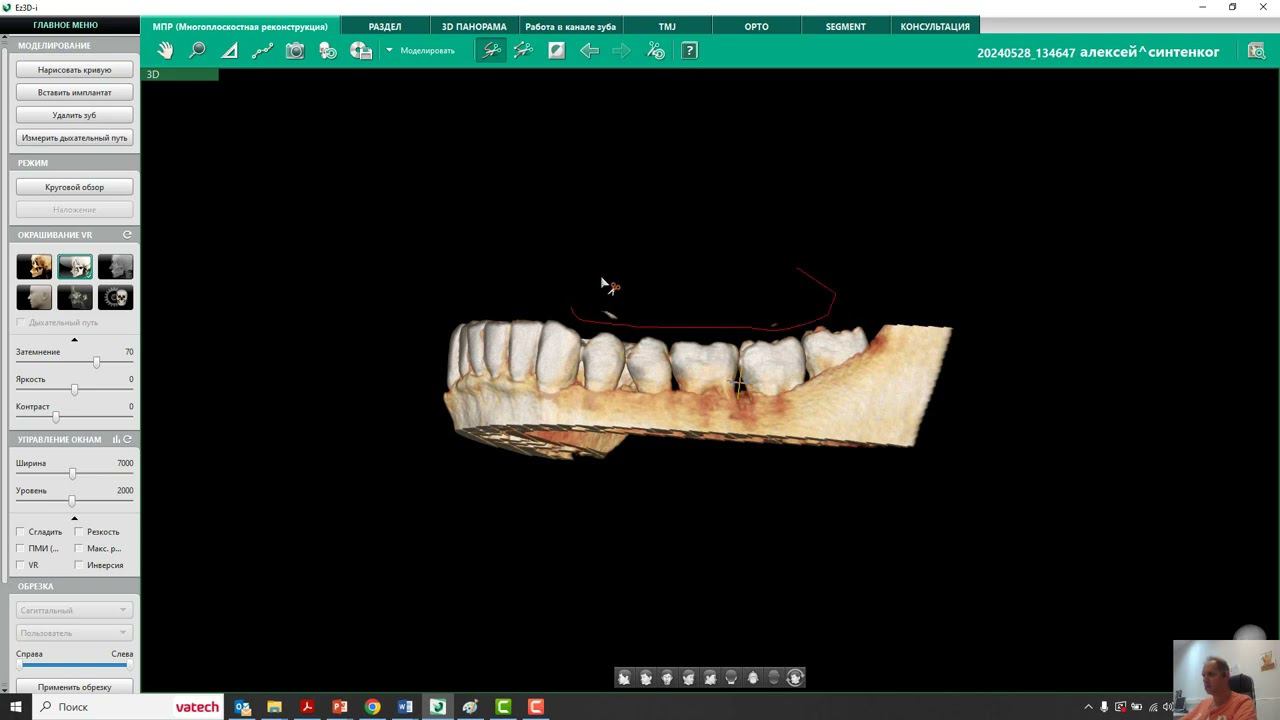The image size is (1280, 720).
Task: Click the rotating head auto-rotate icon
Action: (x=795, y=677)
